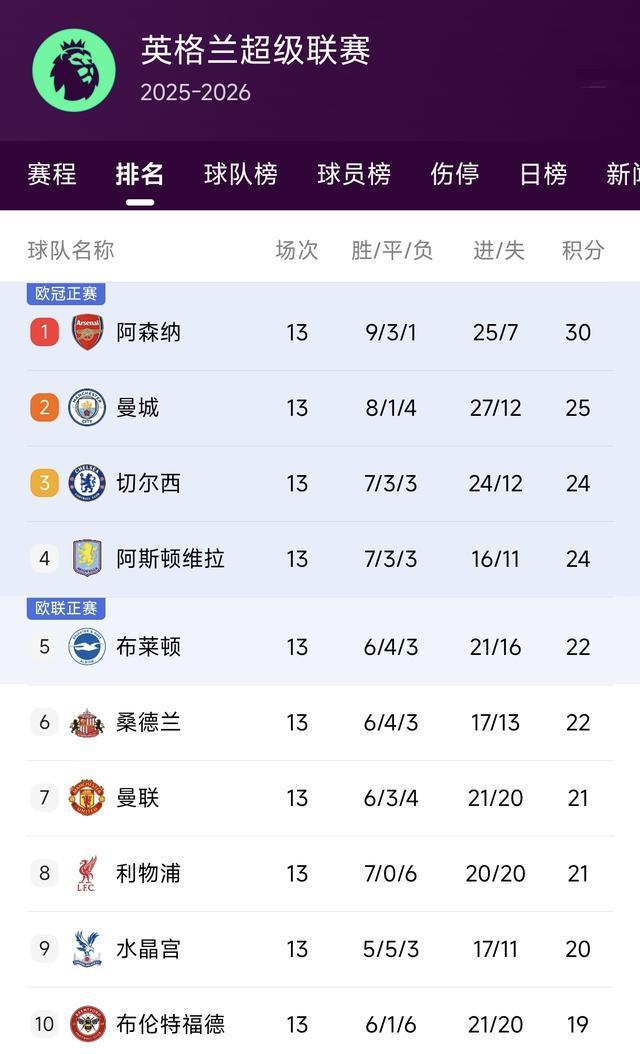
Task: Switch to the 伤停 (injuries) tab
Action: pyautogui.click(x=454, y=175)
